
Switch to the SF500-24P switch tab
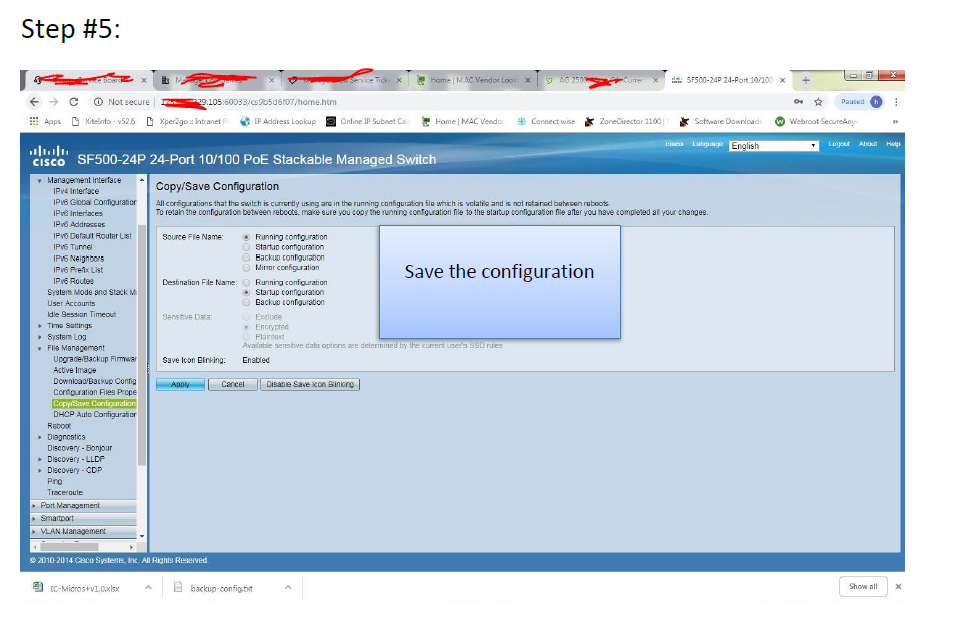727,80
